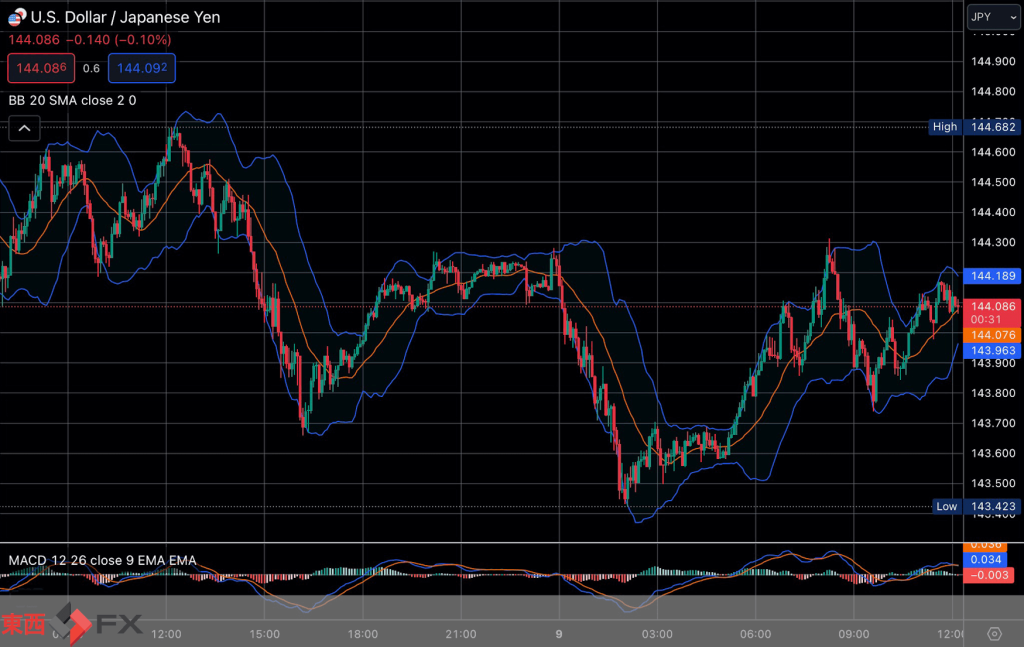Click the U.S. Dollar / Japanese Yen title
This screenshot has height=647, width=1024.
[x=125, y=17]
